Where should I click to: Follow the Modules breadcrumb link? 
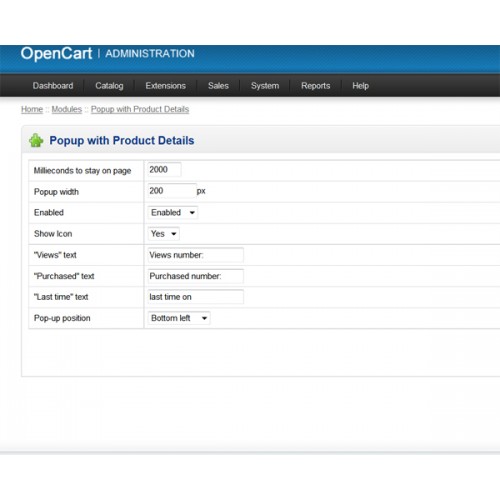[67, 109]
